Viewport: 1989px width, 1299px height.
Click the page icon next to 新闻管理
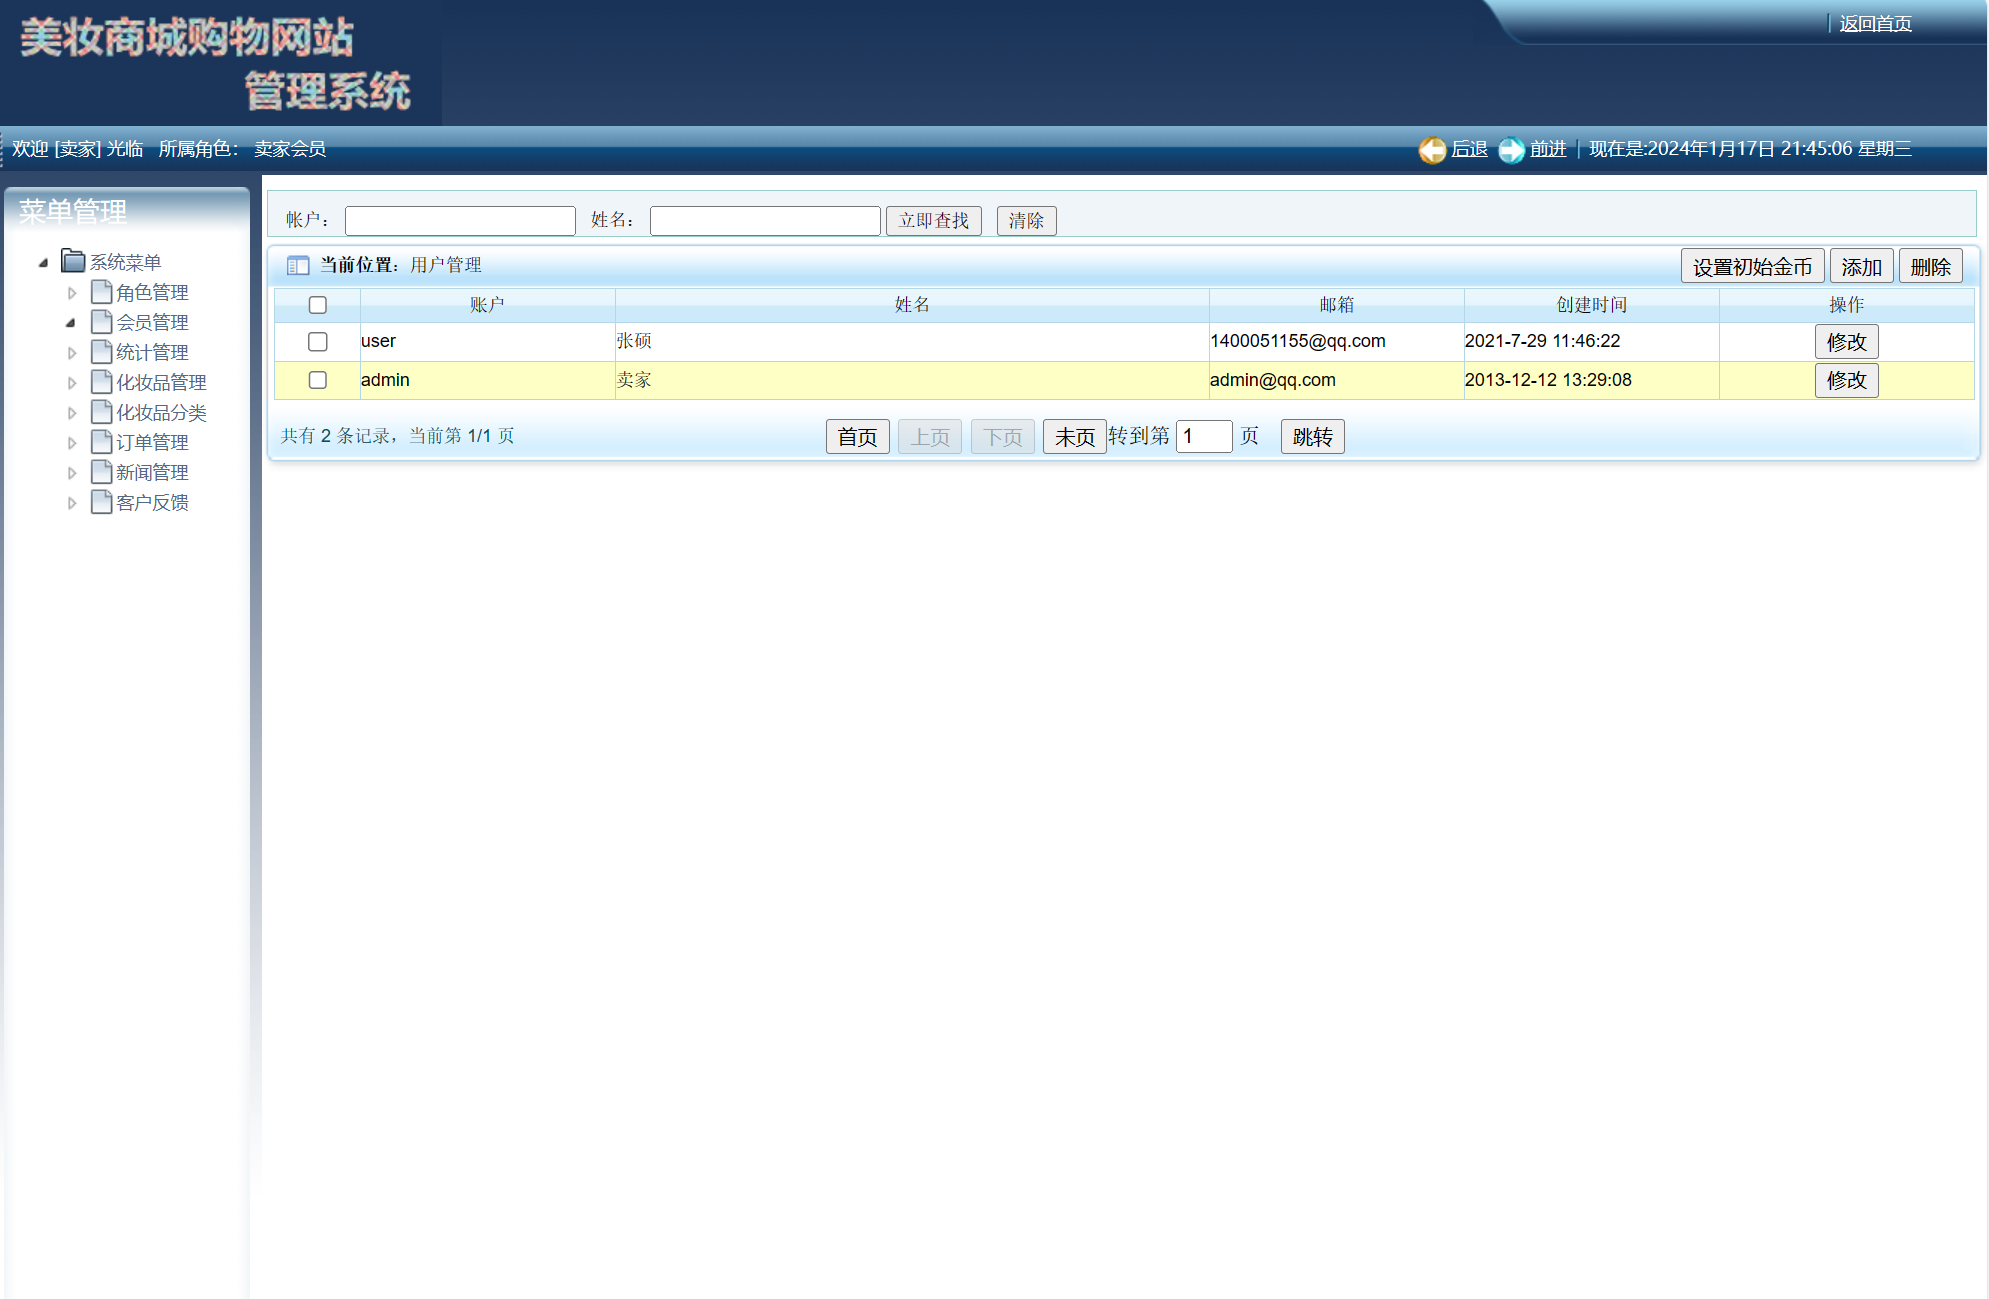pos(101,472)
